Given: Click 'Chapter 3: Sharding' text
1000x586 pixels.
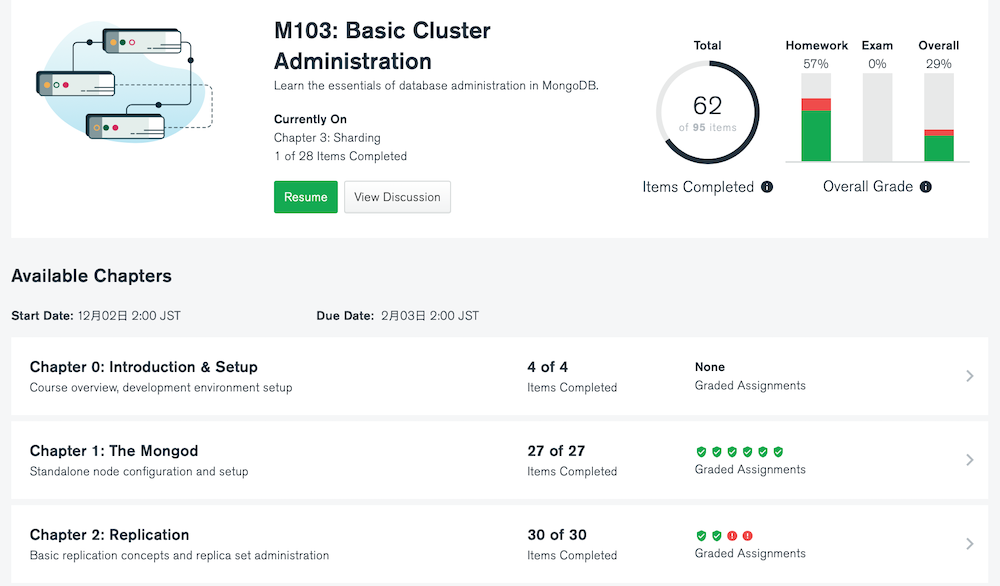Looking at the screenshot, I should click(x=327, y=138).
